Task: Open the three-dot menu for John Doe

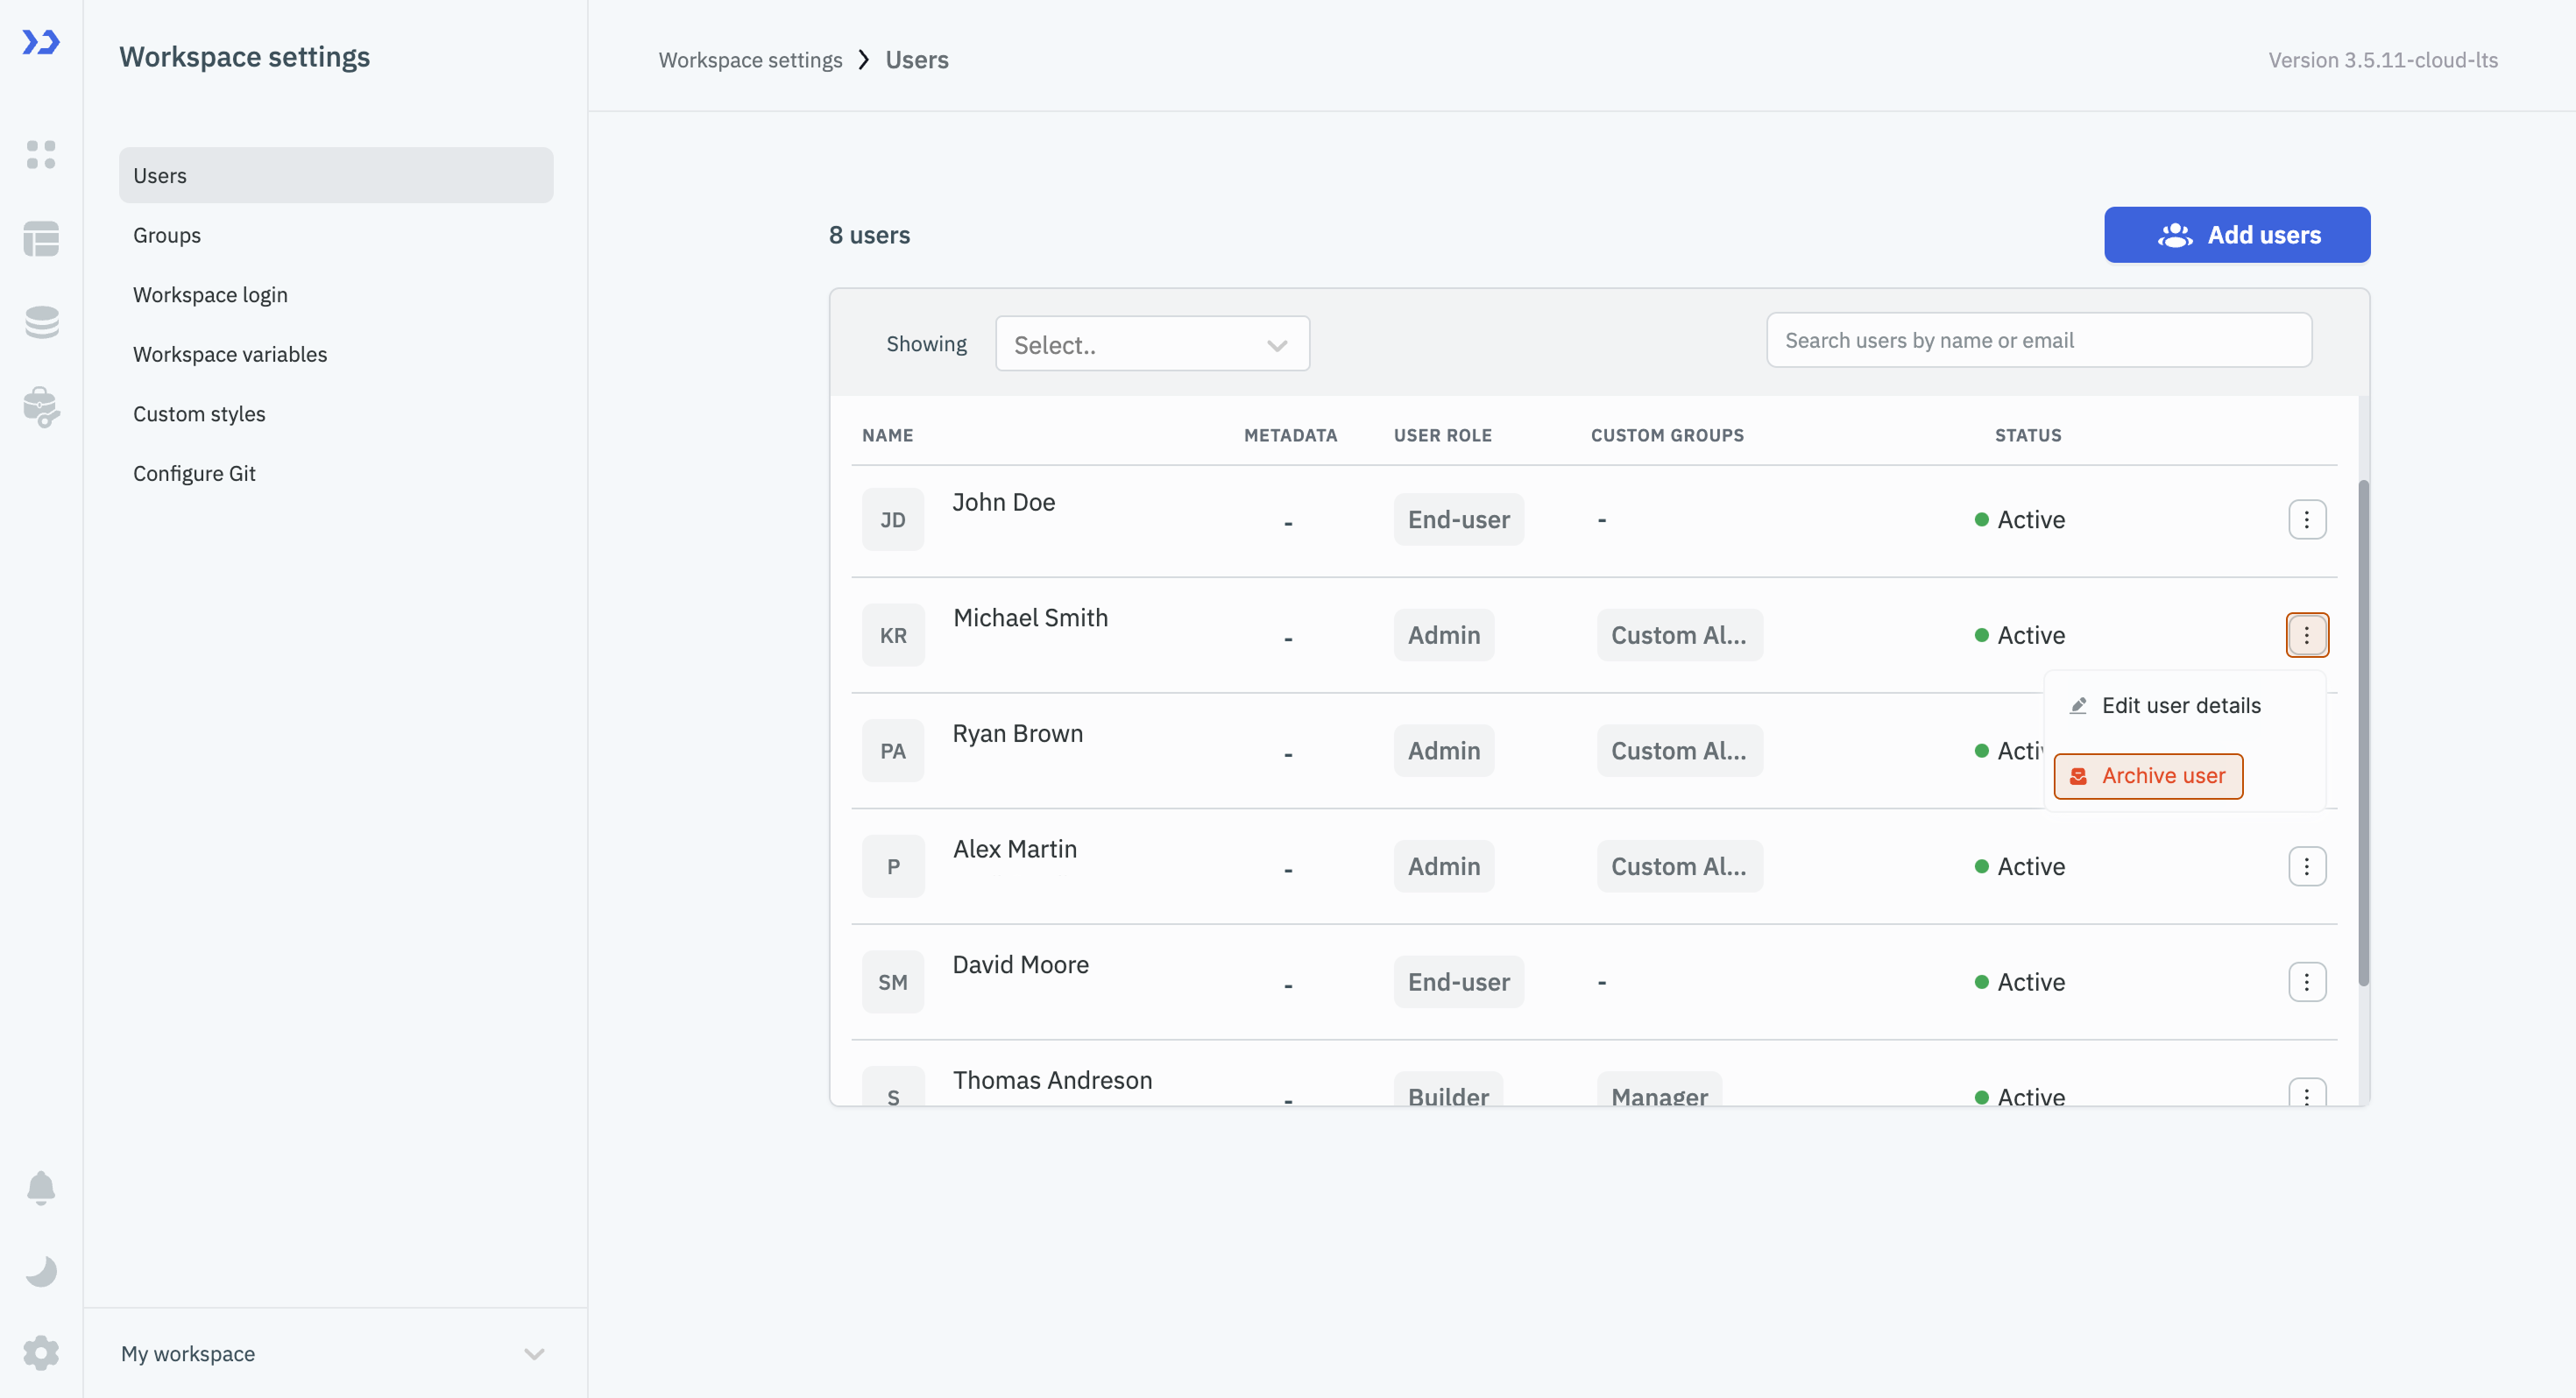Action: click(x=2307, y=519)
